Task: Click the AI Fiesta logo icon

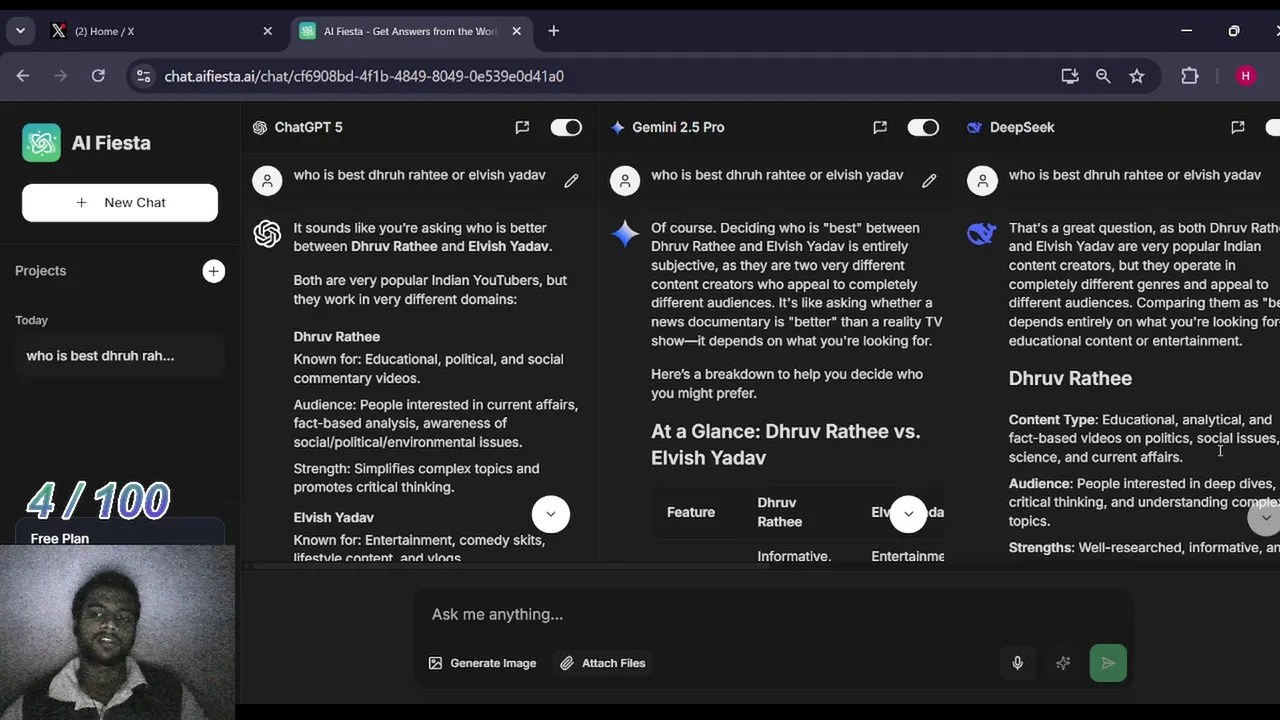Action: point(41,143)
